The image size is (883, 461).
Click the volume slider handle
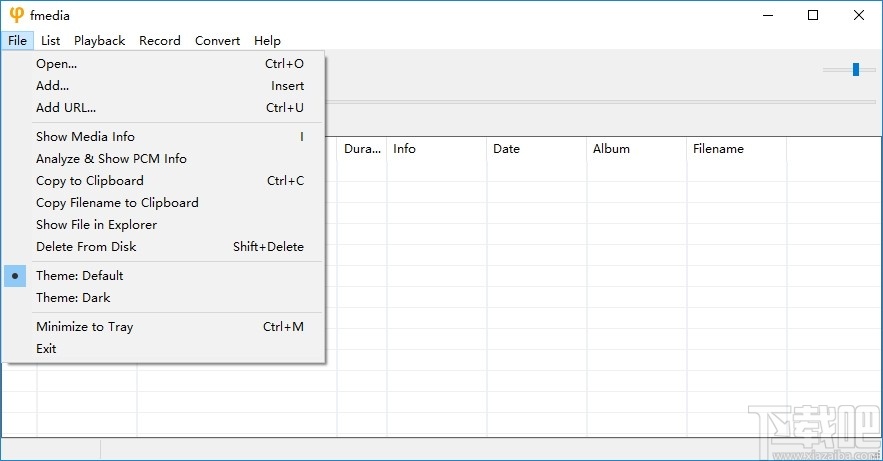[856, 69]
